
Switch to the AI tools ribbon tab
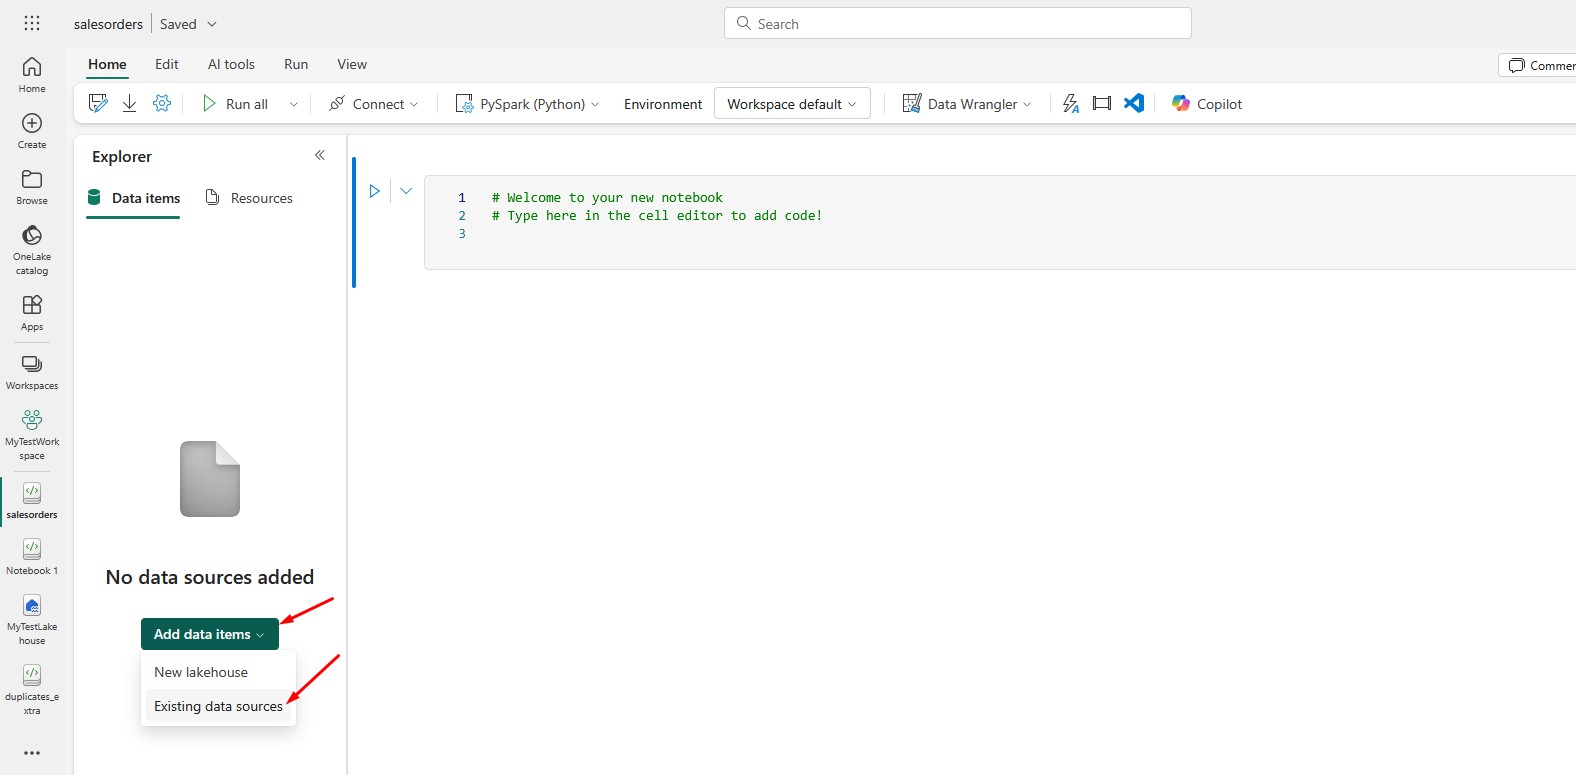[231, 64]
